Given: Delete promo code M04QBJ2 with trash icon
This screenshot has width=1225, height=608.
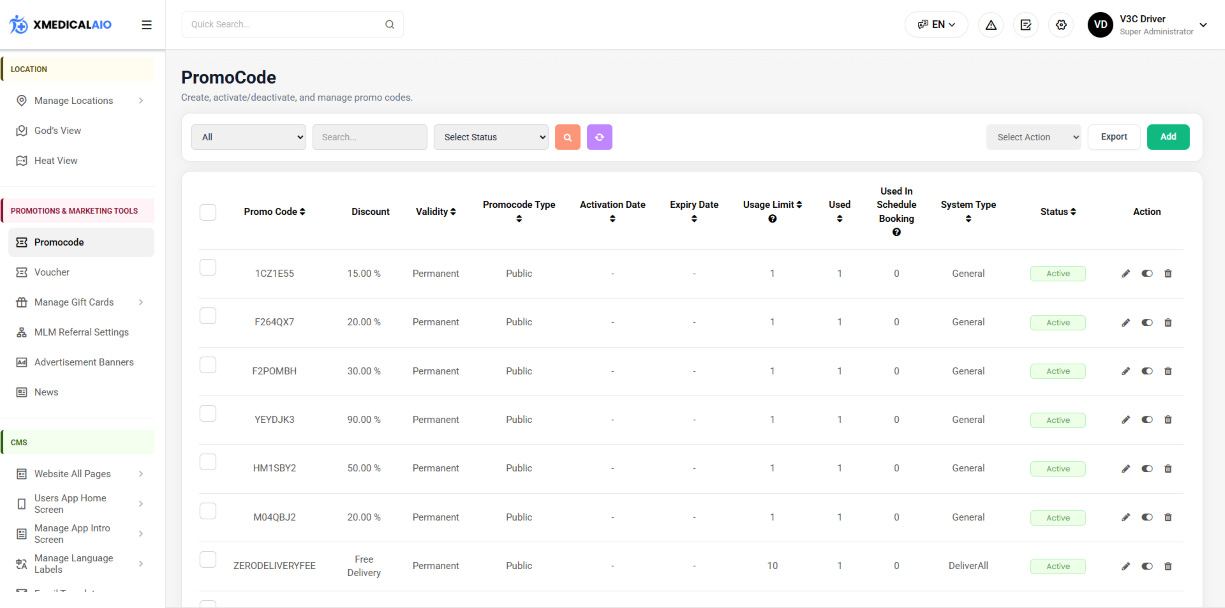Looking at the screenshot, I should [x=1168, y=517].
